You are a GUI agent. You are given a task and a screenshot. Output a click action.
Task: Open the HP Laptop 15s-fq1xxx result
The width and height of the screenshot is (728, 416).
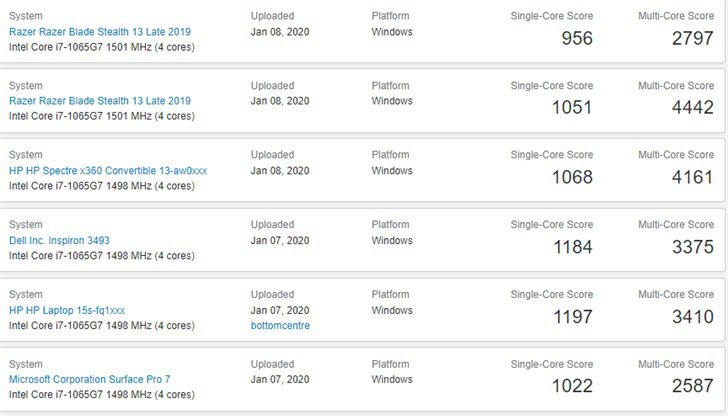click(x=67, y=311)
